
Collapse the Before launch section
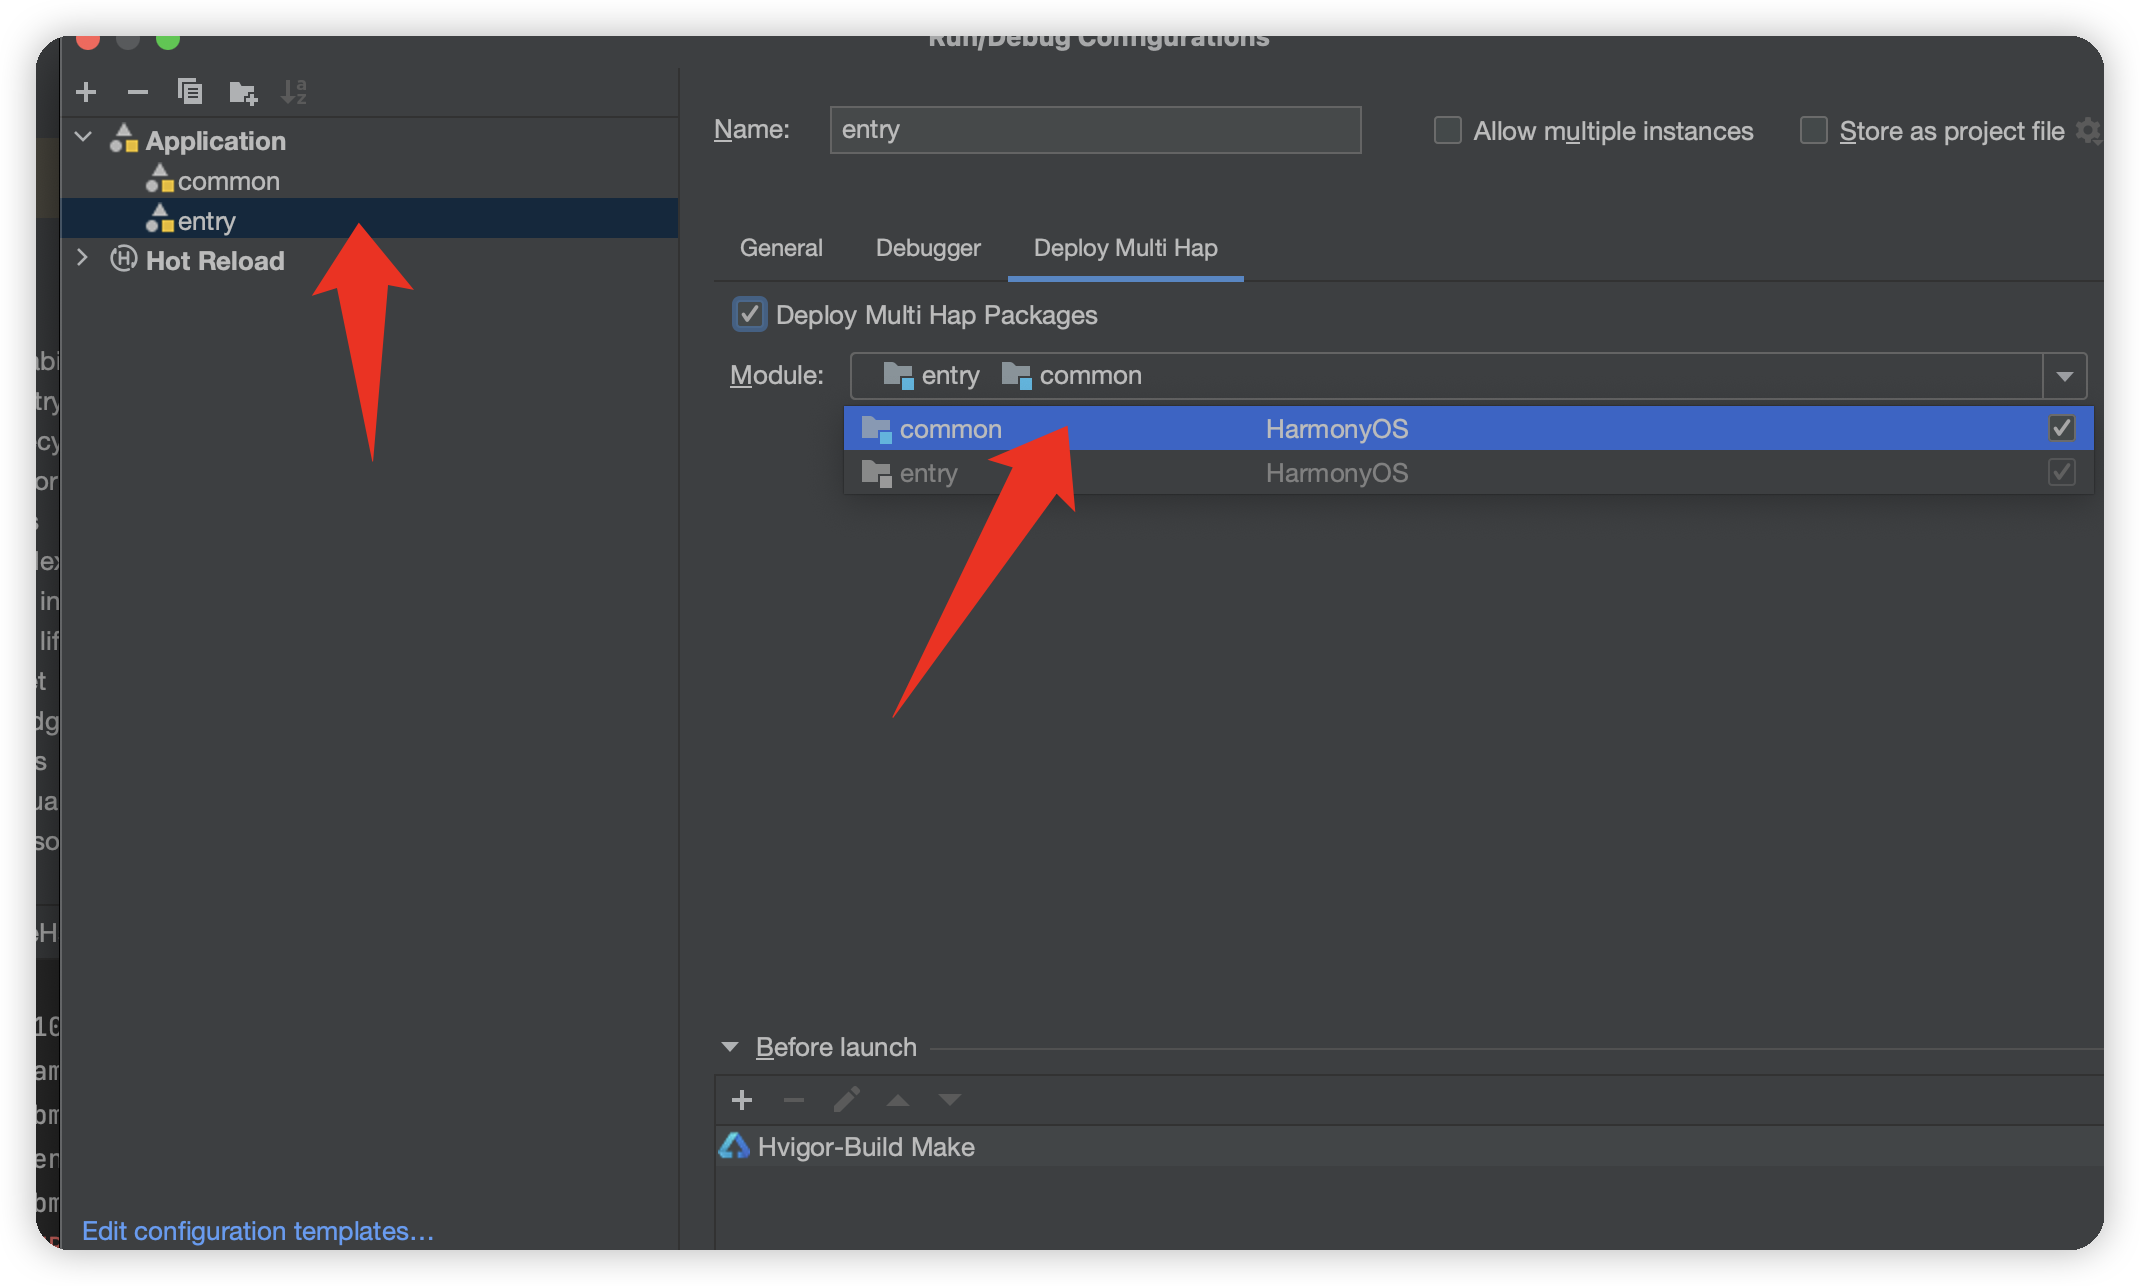click(x=730, y=1047)
